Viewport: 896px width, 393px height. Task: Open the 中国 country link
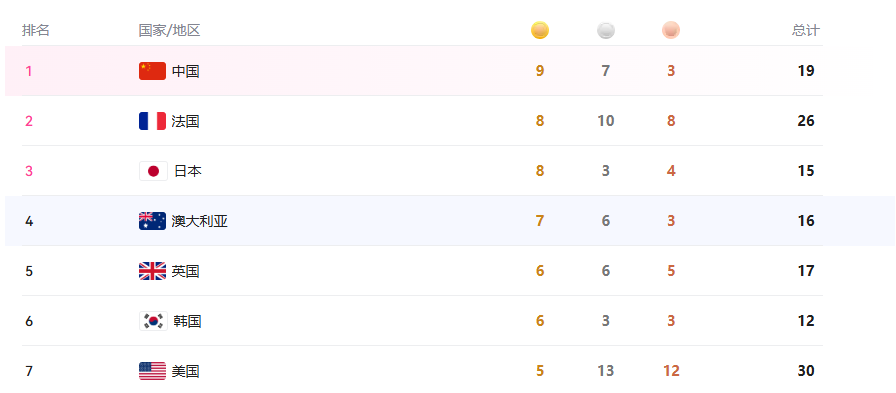pos(186,71)
